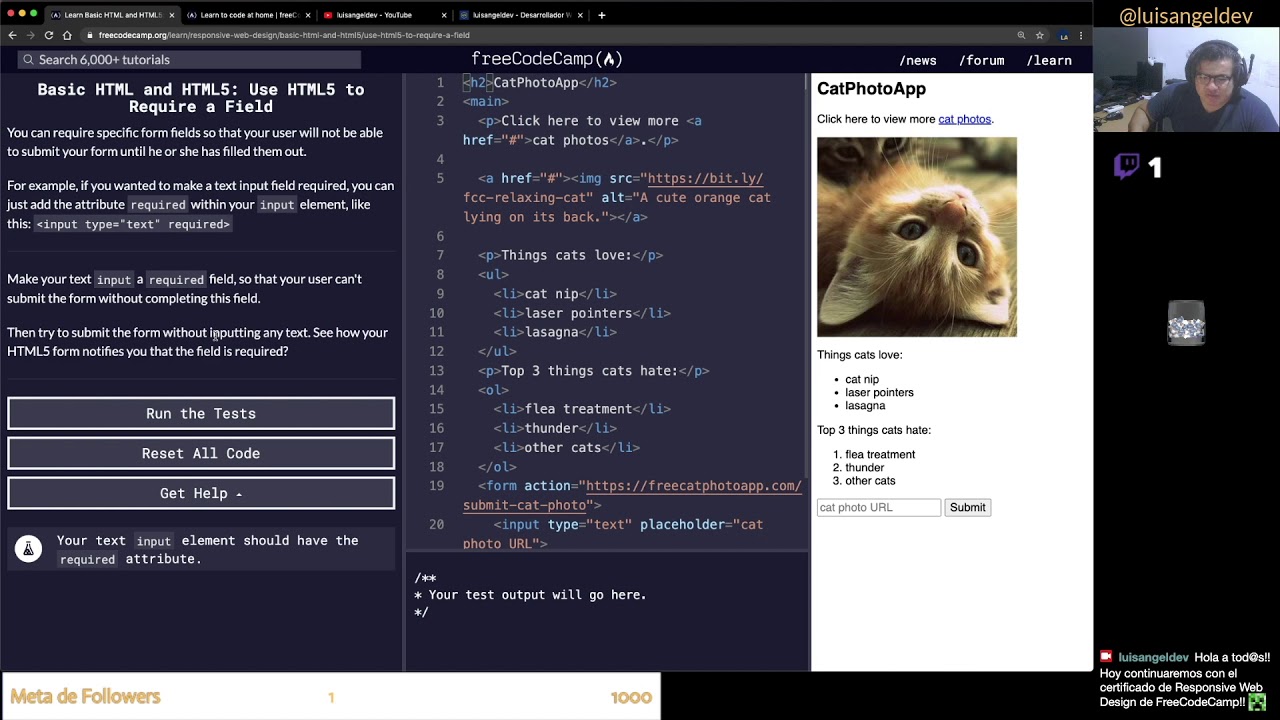Click Reset All Code button
This screenshot has height=720, width=1280.
[201, 453]
